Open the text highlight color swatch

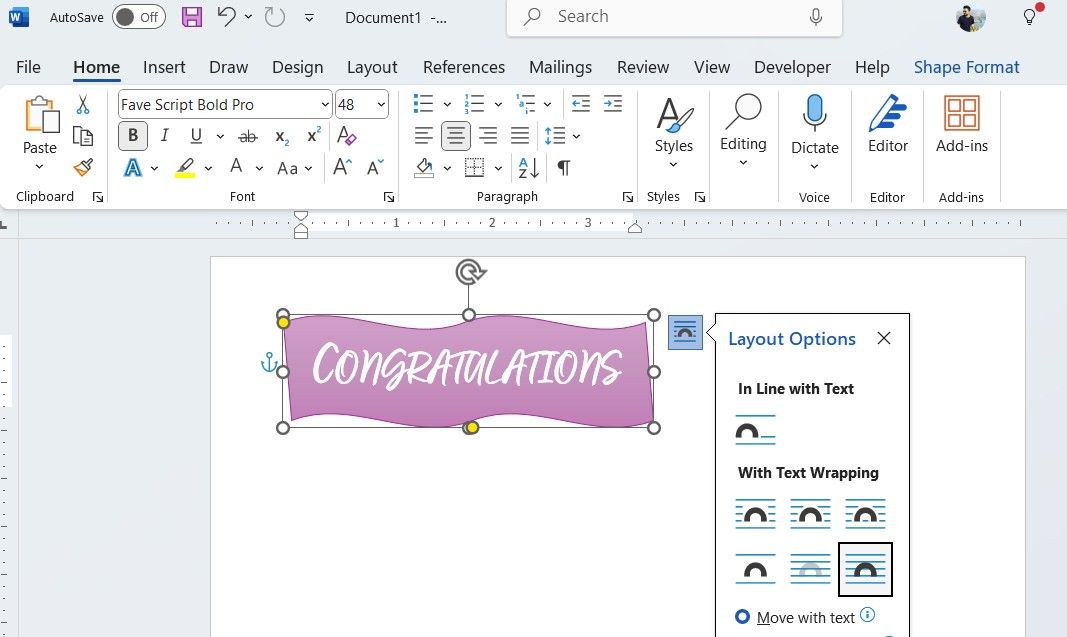click(x=185, y=168)
